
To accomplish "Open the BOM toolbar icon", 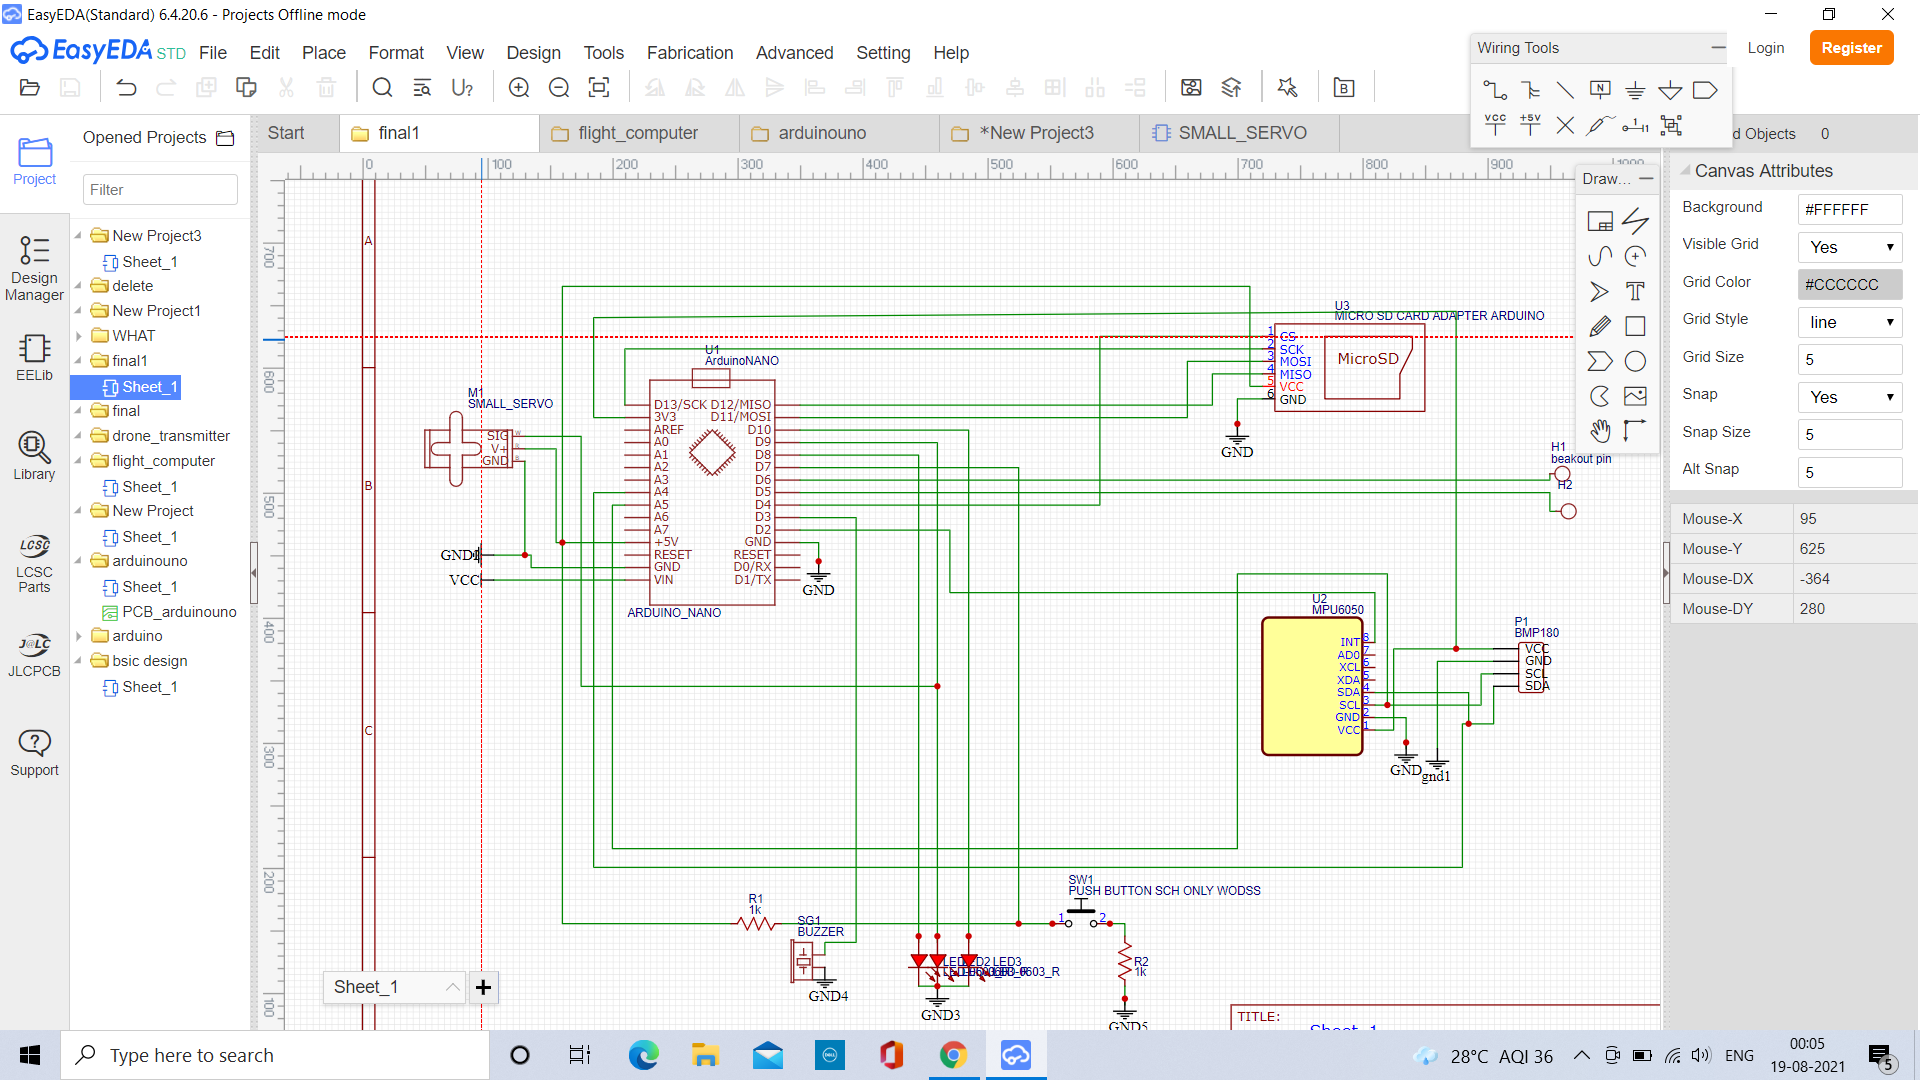I will [1343, 87].
